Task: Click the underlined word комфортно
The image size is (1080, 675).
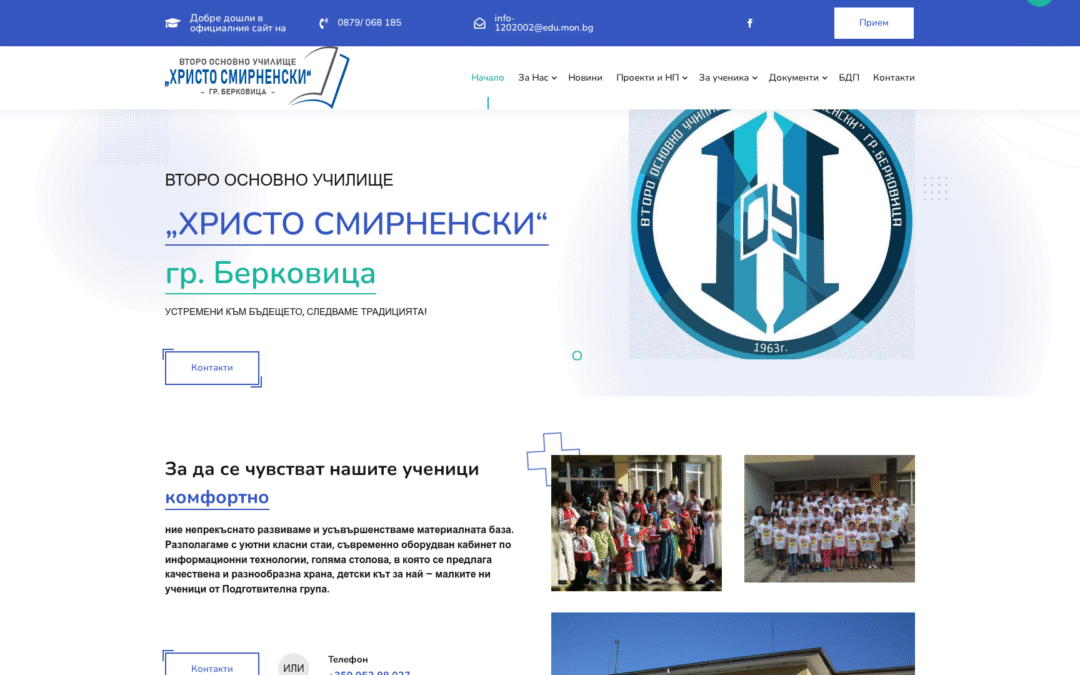Action: (217, 497)
